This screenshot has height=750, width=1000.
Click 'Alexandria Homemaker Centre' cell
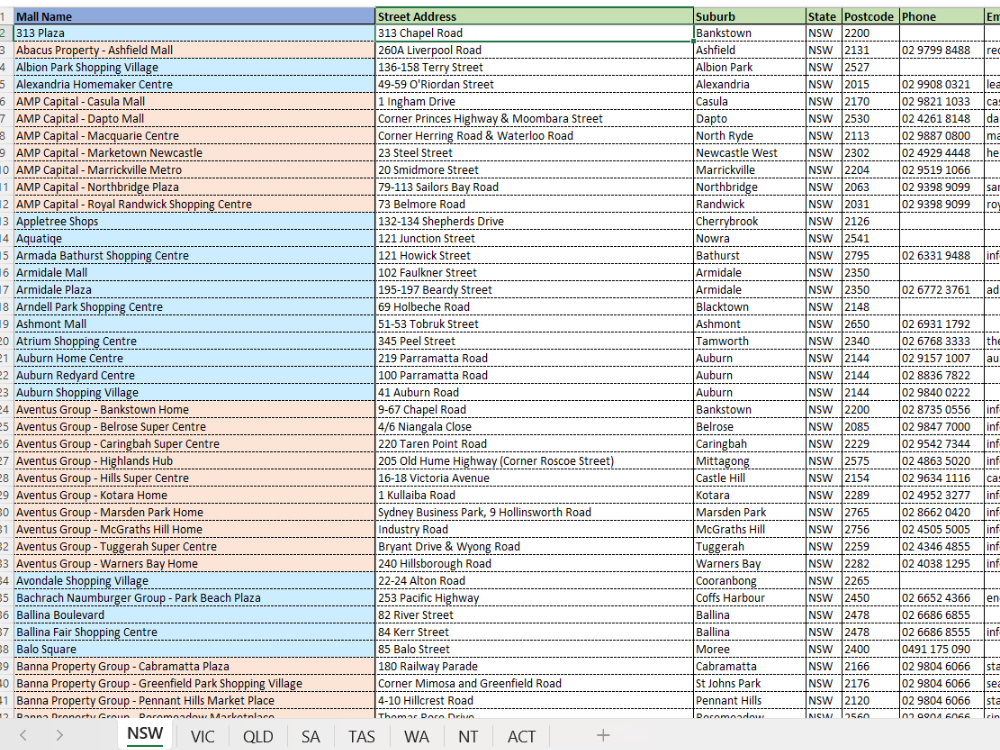coord(195,84)
